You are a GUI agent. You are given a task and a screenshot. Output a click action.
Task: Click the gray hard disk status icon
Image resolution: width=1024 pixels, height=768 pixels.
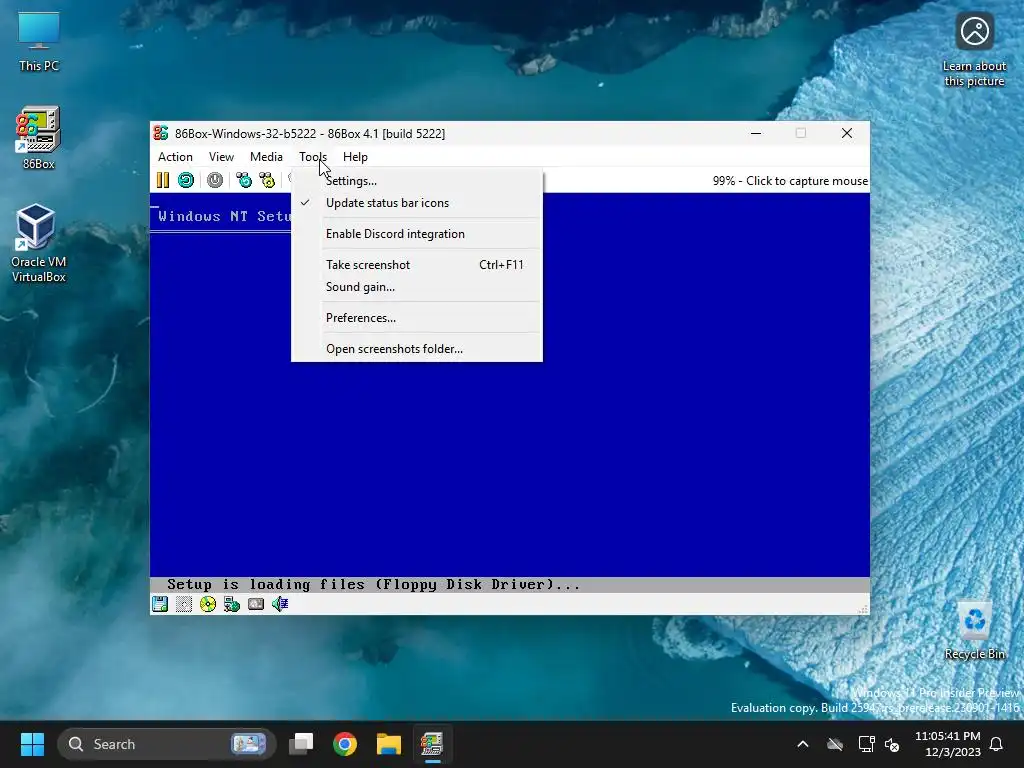tap(256, 604)
